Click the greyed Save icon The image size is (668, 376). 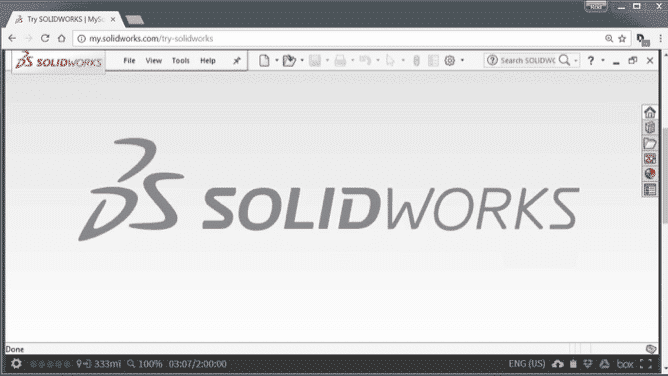coord(315,60)
